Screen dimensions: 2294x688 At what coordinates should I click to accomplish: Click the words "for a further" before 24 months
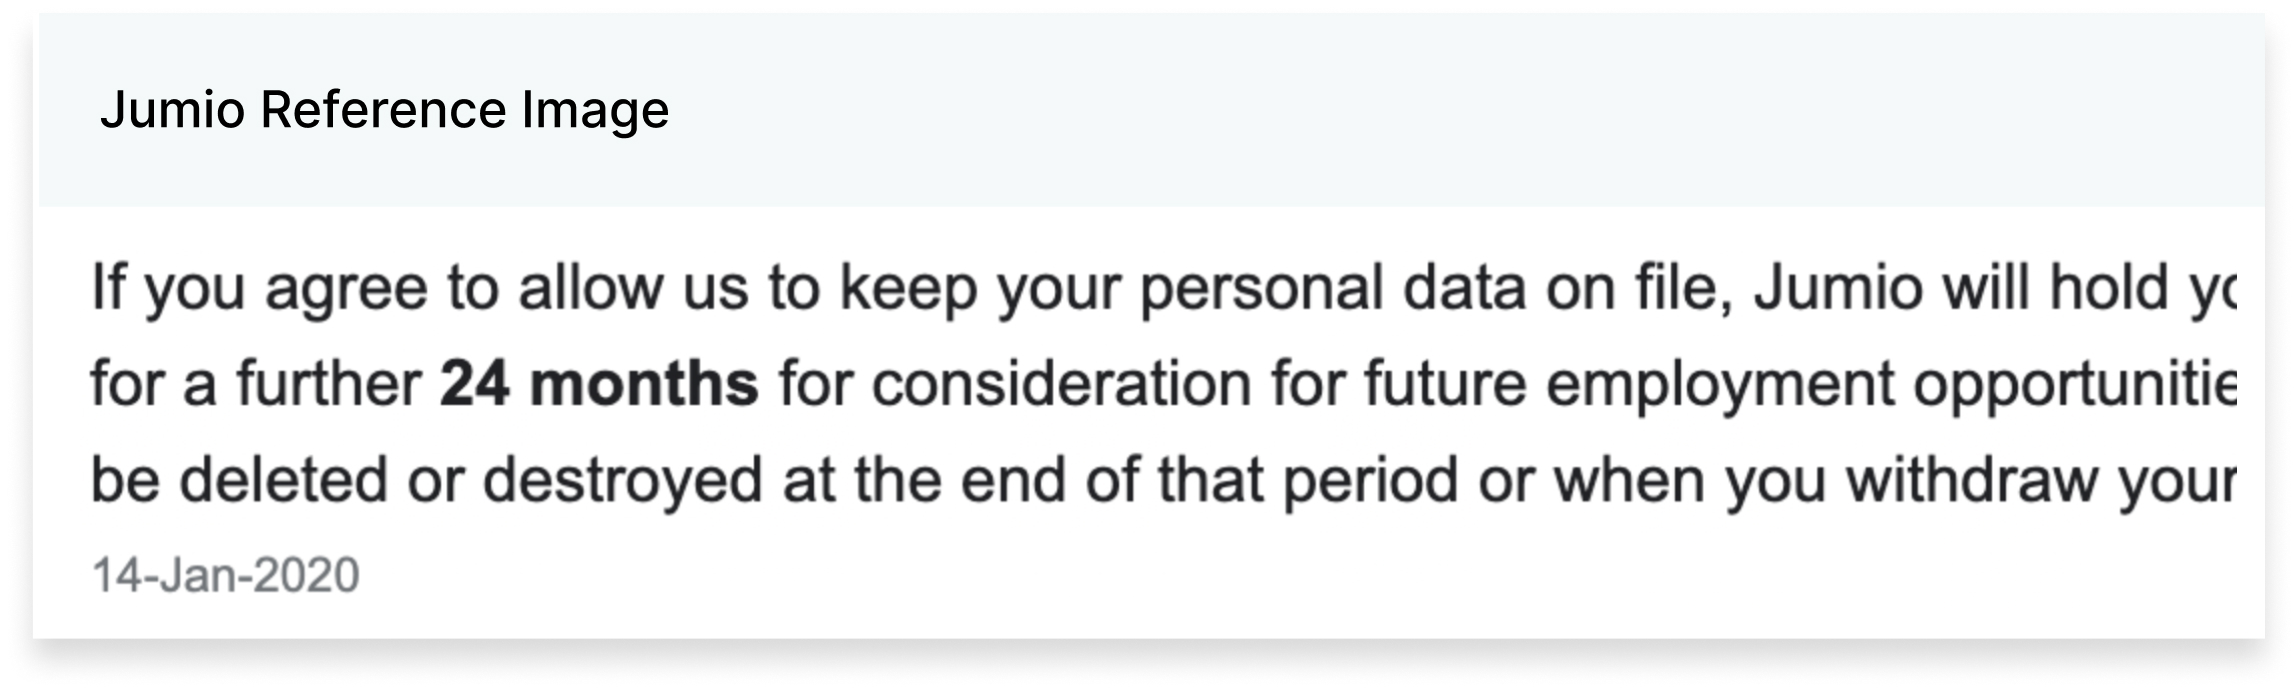[256, 384]
